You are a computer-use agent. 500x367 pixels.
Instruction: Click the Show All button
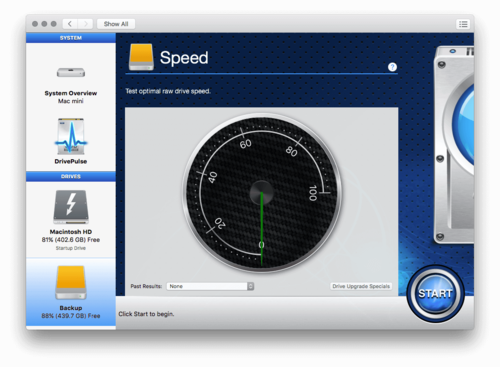[x=116, y=24]
